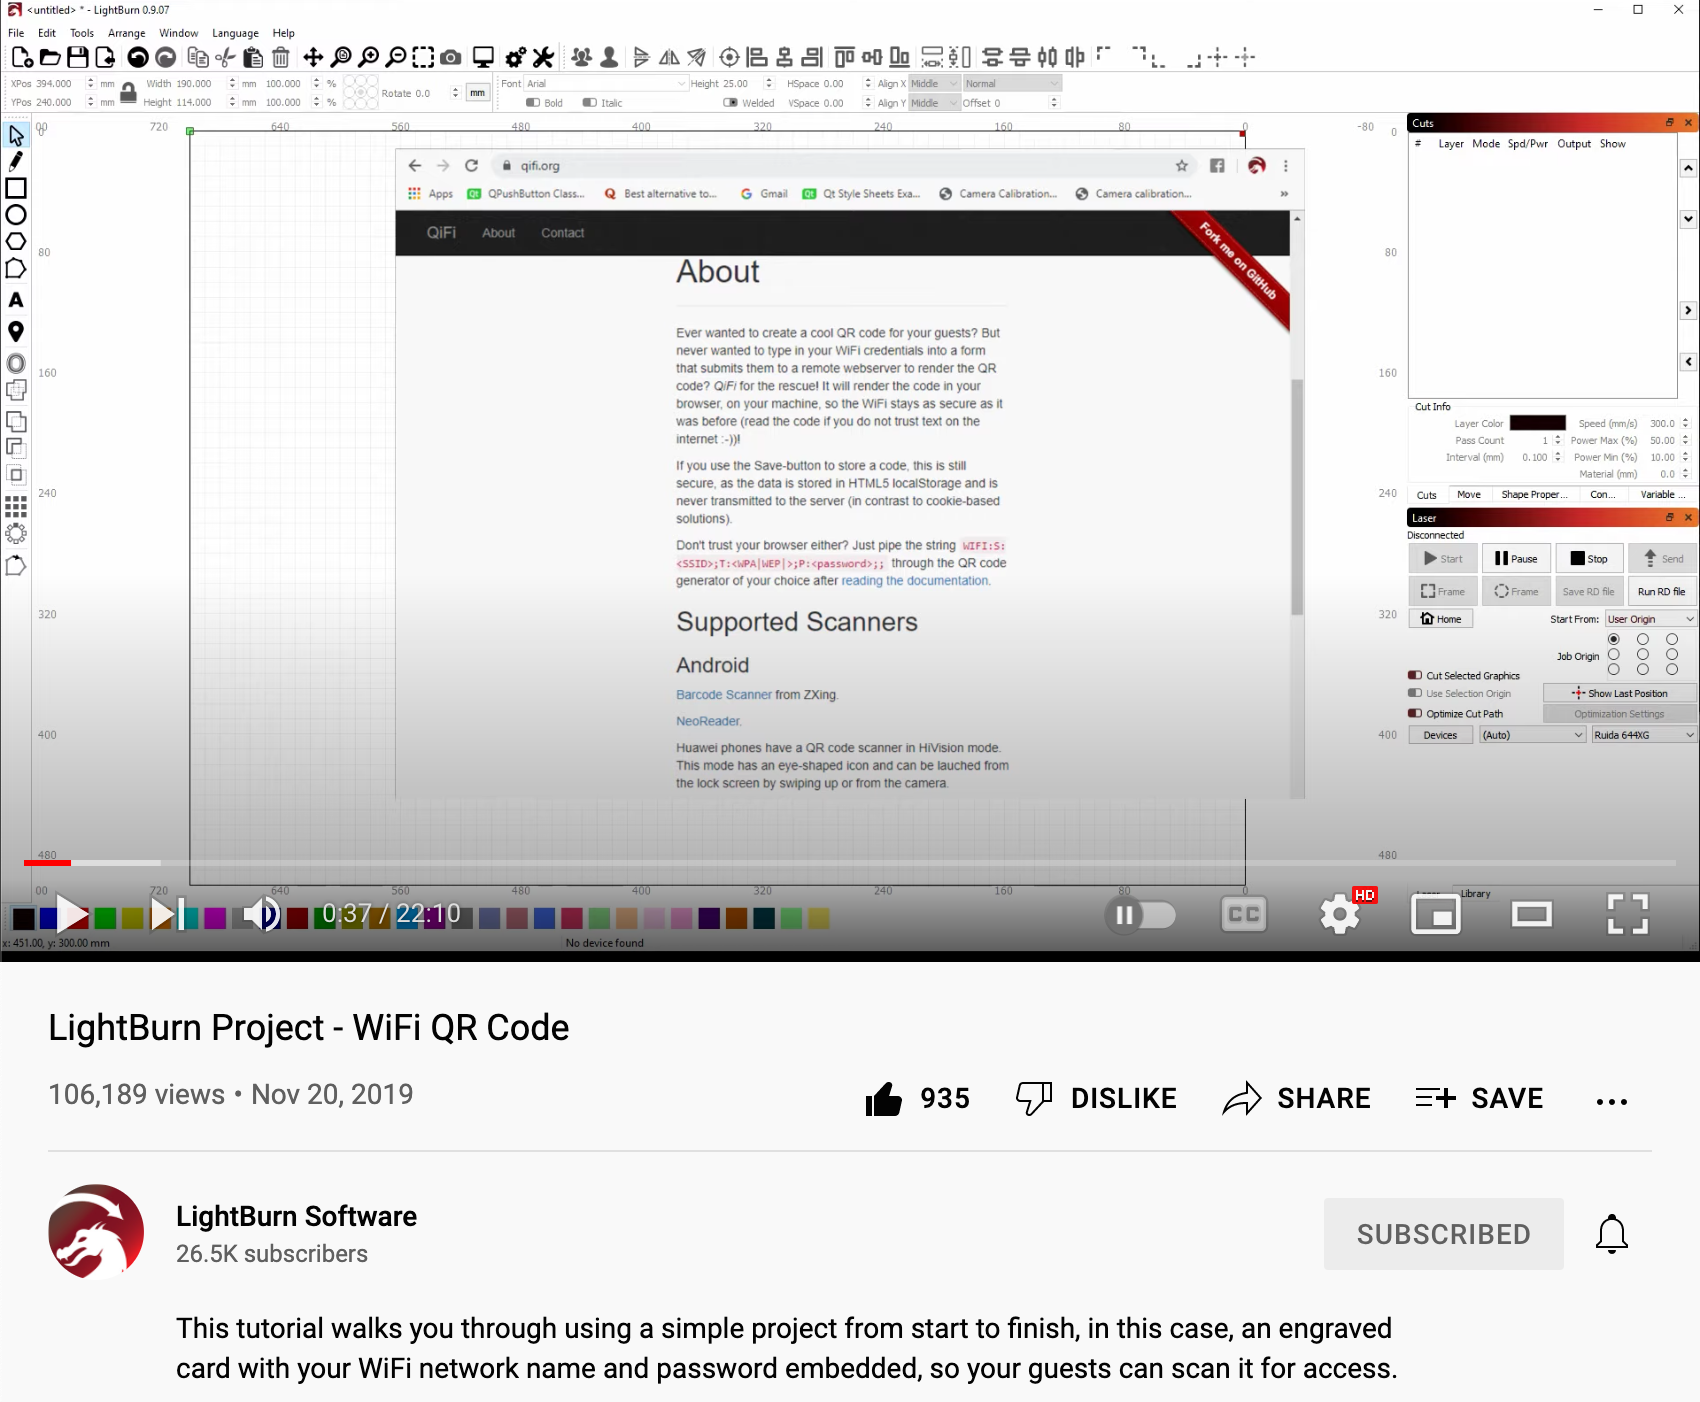This screenshot has width=1700, height=1402.
Task: Open the Font dropdown showing Arial
Action: 606,84
